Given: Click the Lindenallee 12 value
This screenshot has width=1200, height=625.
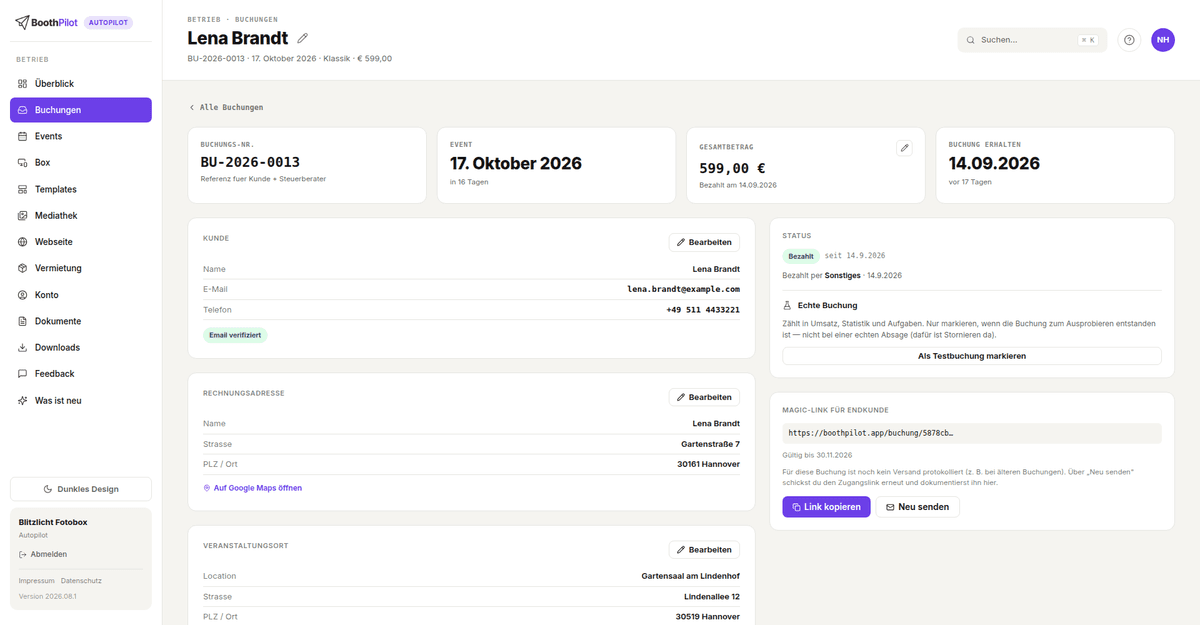Looking at the screenshot, I should click(712, 596).
